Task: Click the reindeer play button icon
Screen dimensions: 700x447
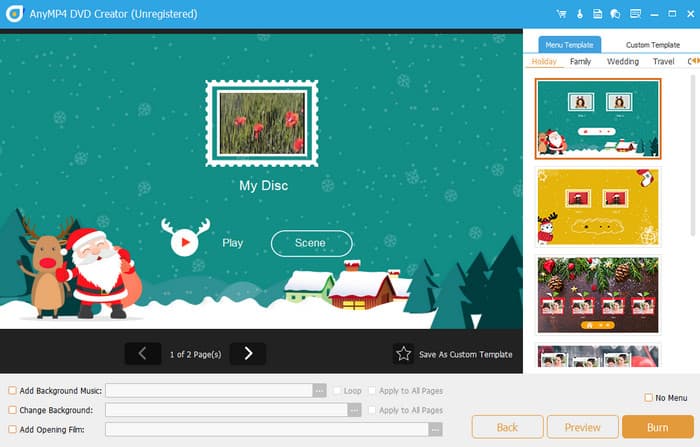Action: [185, 238]
